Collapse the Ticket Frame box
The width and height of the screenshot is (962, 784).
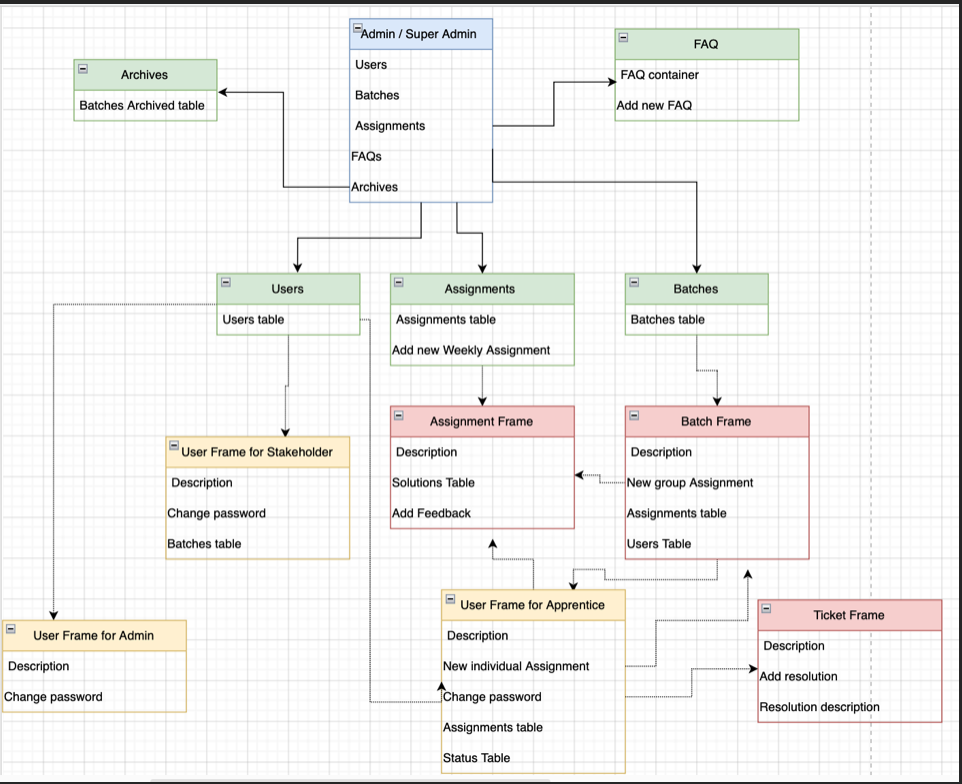(x=766, y=609)
